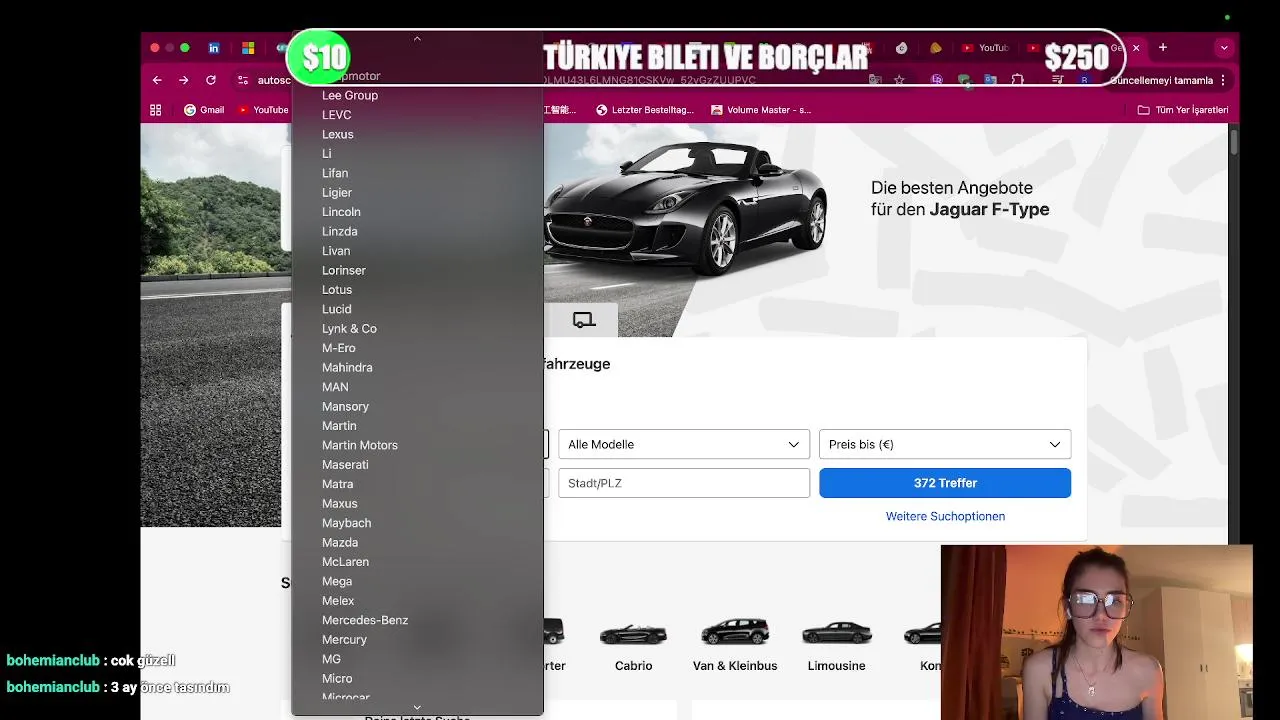Focus the Stadt/PLZ input field
The height and width of the screenshot is (720, 1280).
(684, 483)
